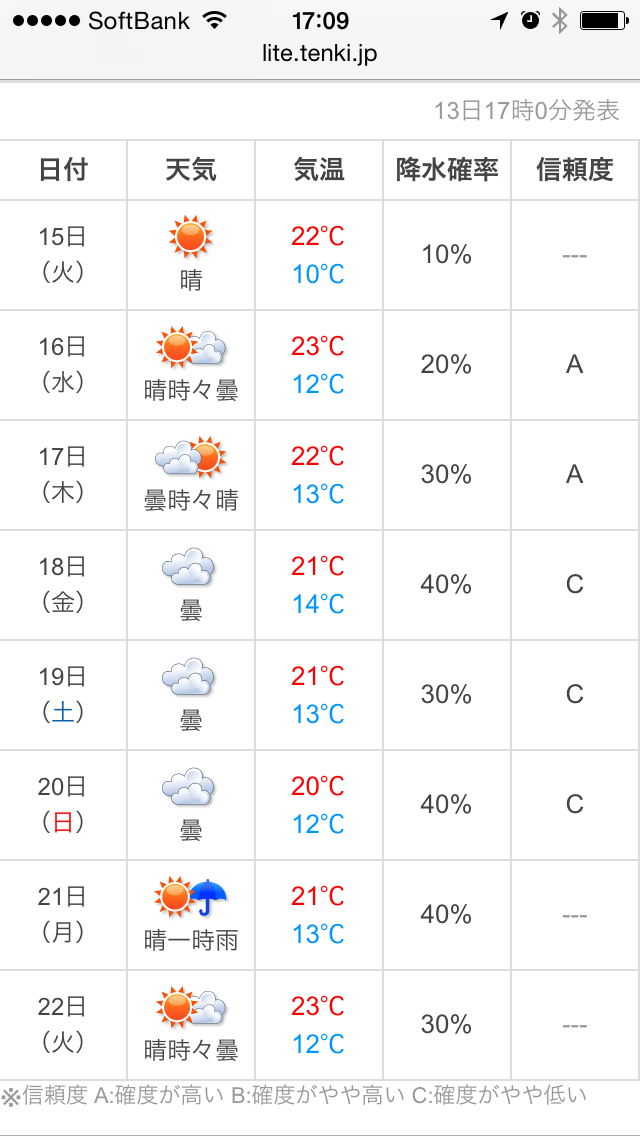The height and width of the screenshot is (1136, 640).
Task: Select the 日付 column header
Action: coord(63,170)
